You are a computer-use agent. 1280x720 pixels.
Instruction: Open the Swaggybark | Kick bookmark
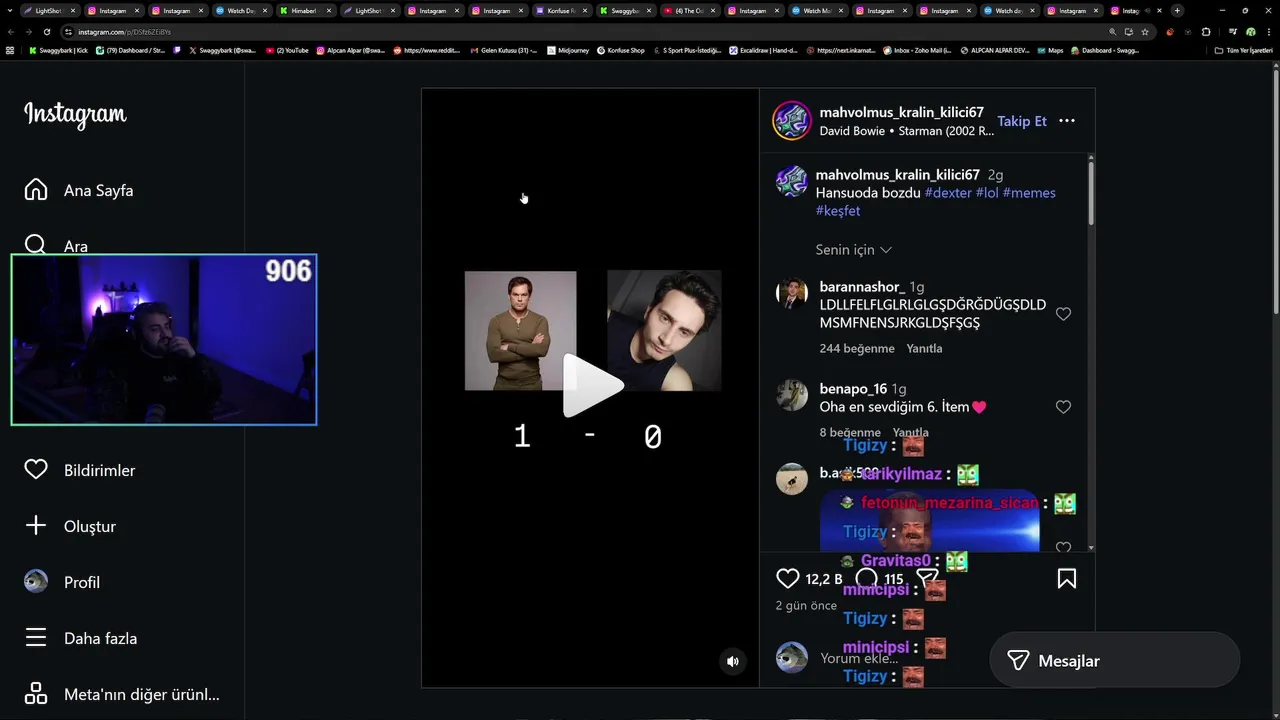click(58, 50)
